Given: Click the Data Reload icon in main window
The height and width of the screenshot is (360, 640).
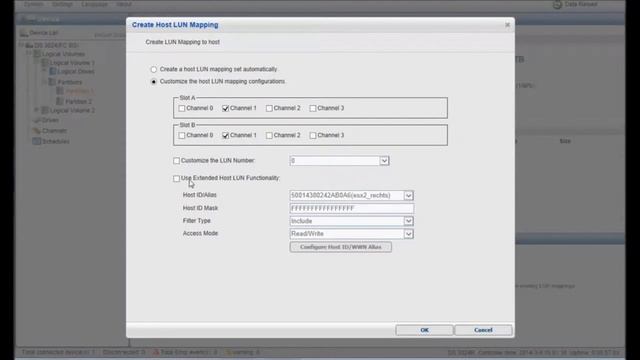Looking at the screenshot, I should (557, 4).
